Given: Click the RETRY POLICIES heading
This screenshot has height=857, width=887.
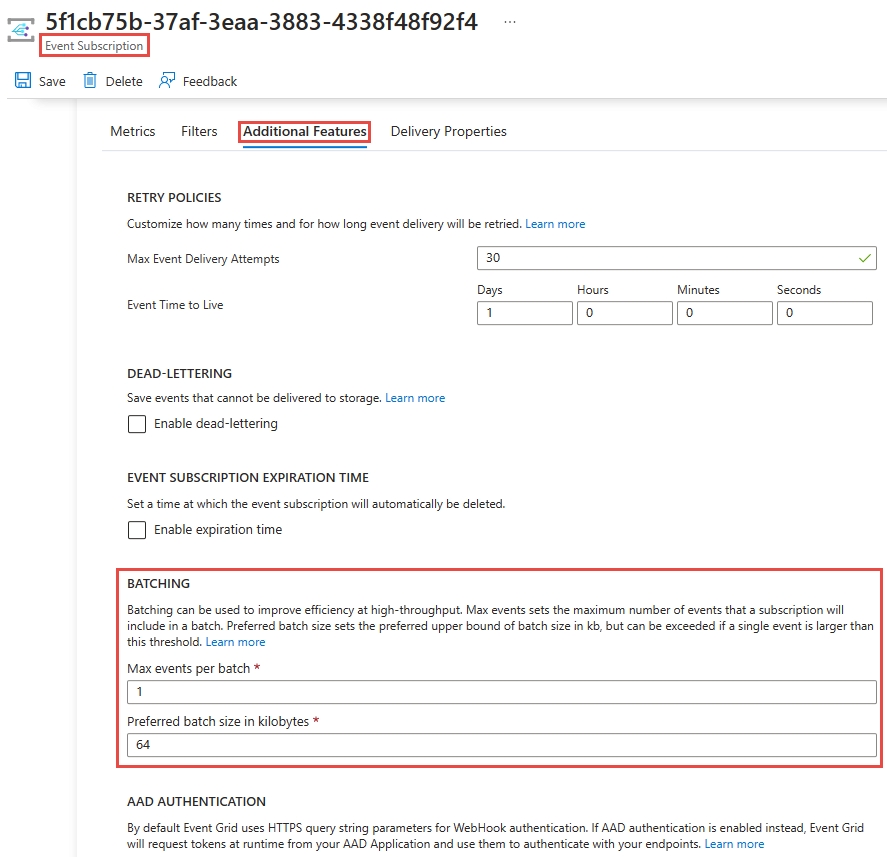Looking at the screenshot, I should [x=174, y=197].
